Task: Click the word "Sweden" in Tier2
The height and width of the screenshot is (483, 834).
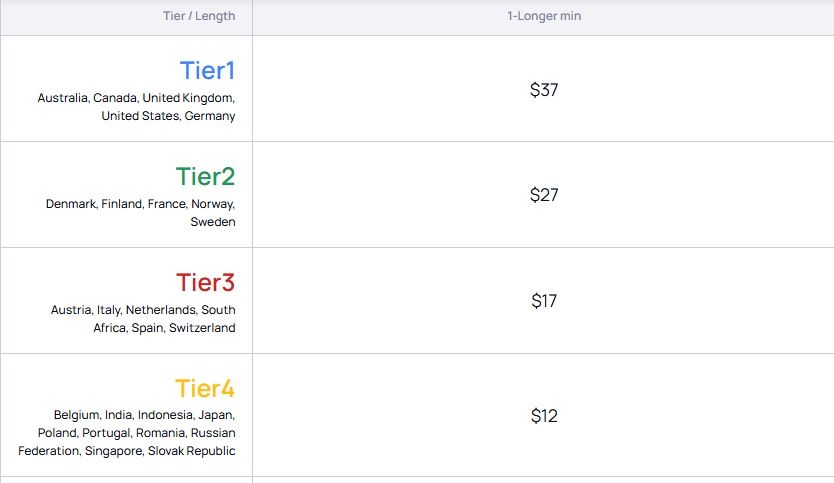Action: pyautogui.click(x=213, y=222)
